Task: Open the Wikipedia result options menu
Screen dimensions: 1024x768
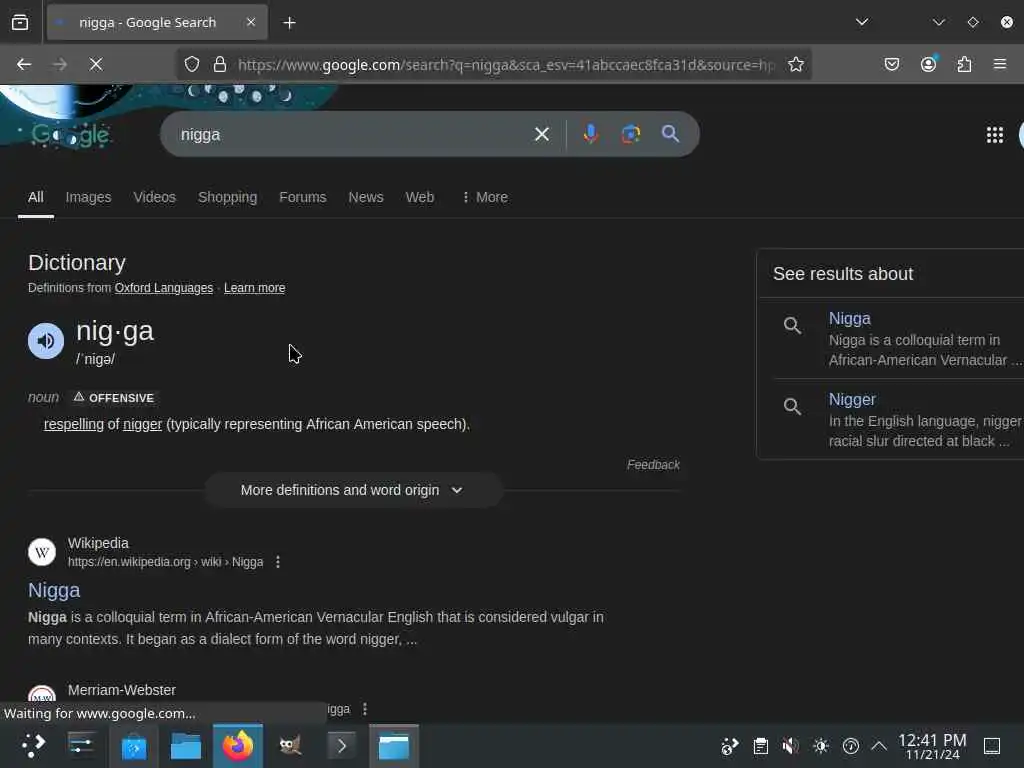Action: click(278, 562)
